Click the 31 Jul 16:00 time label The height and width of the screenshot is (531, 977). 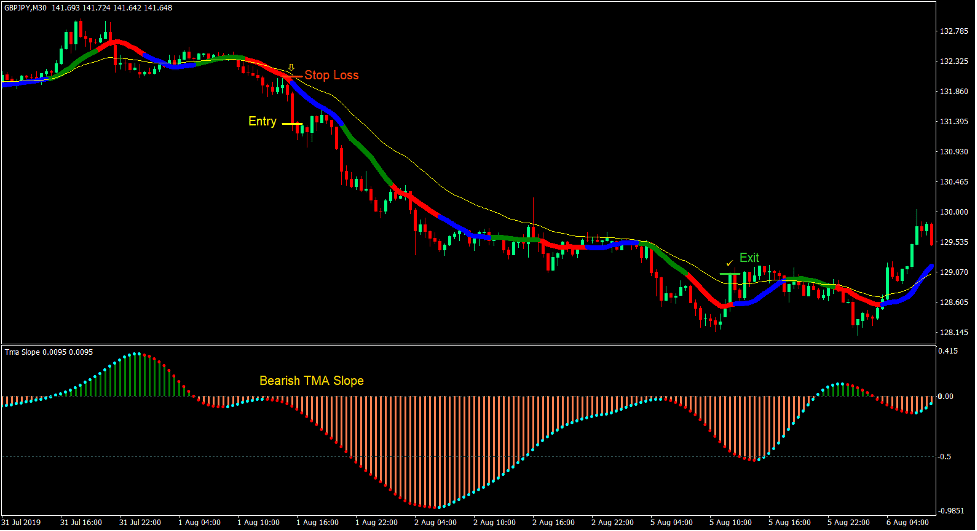(81, 522)
